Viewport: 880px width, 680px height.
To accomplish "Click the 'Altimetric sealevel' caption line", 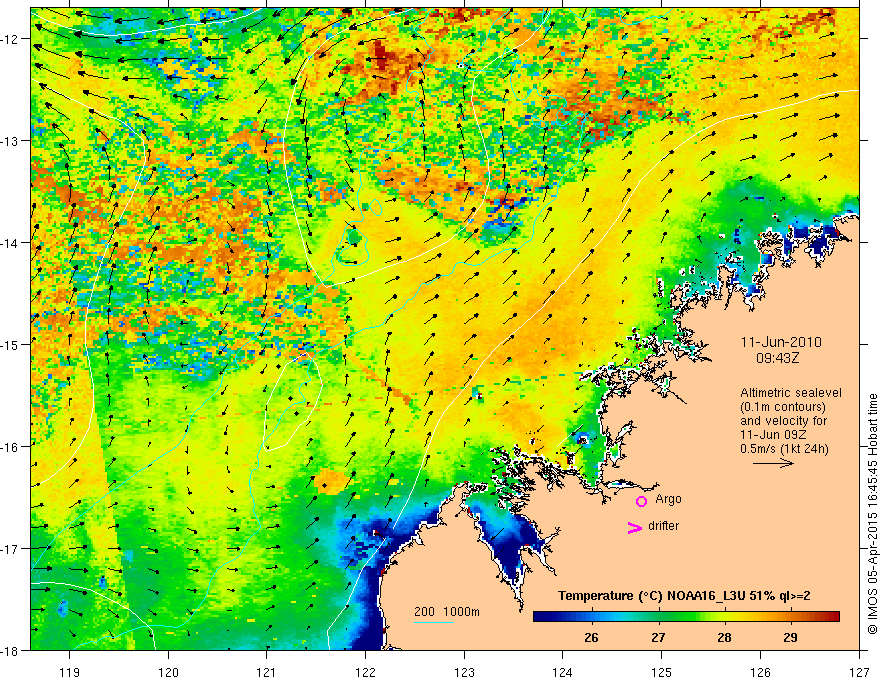I will [x=791, y=393].
